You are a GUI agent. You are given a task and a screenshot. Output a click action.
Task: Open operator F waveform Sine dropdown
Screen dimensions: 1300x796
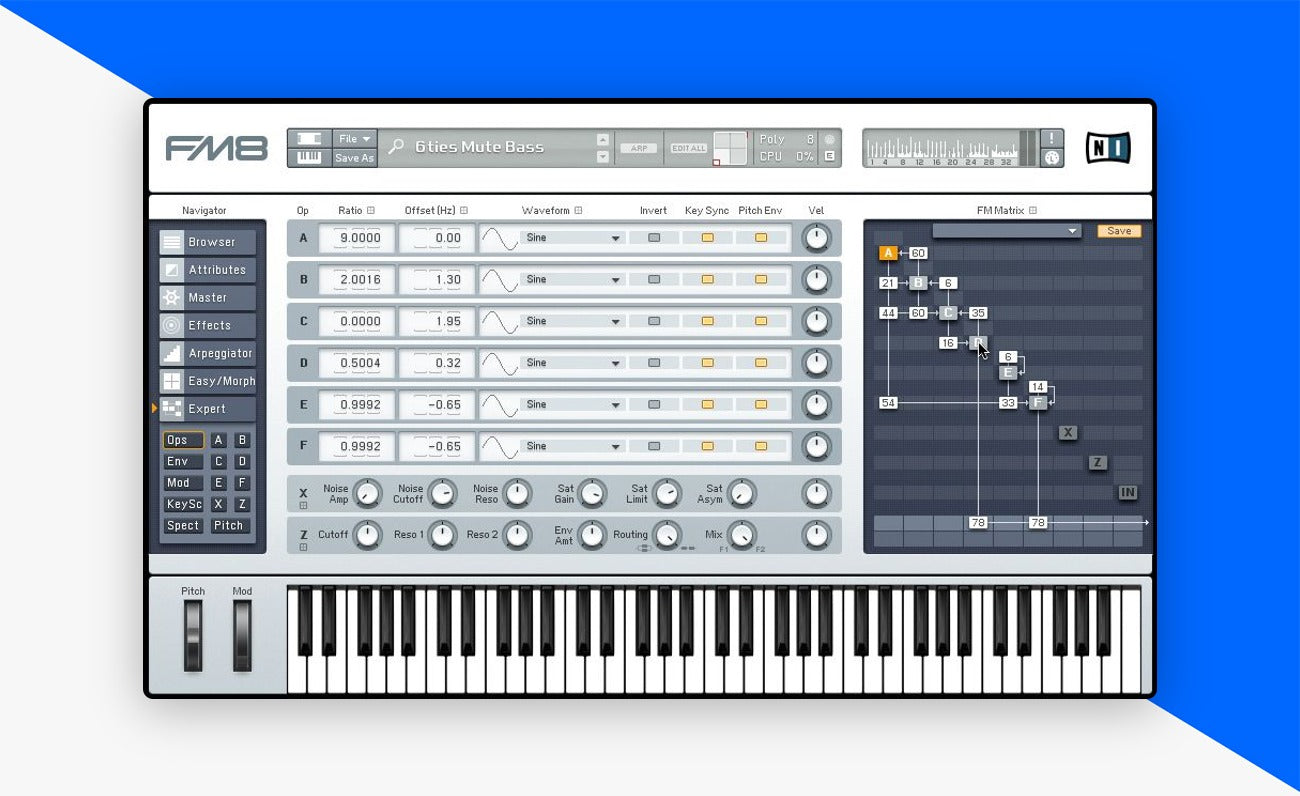click(572, 446)
